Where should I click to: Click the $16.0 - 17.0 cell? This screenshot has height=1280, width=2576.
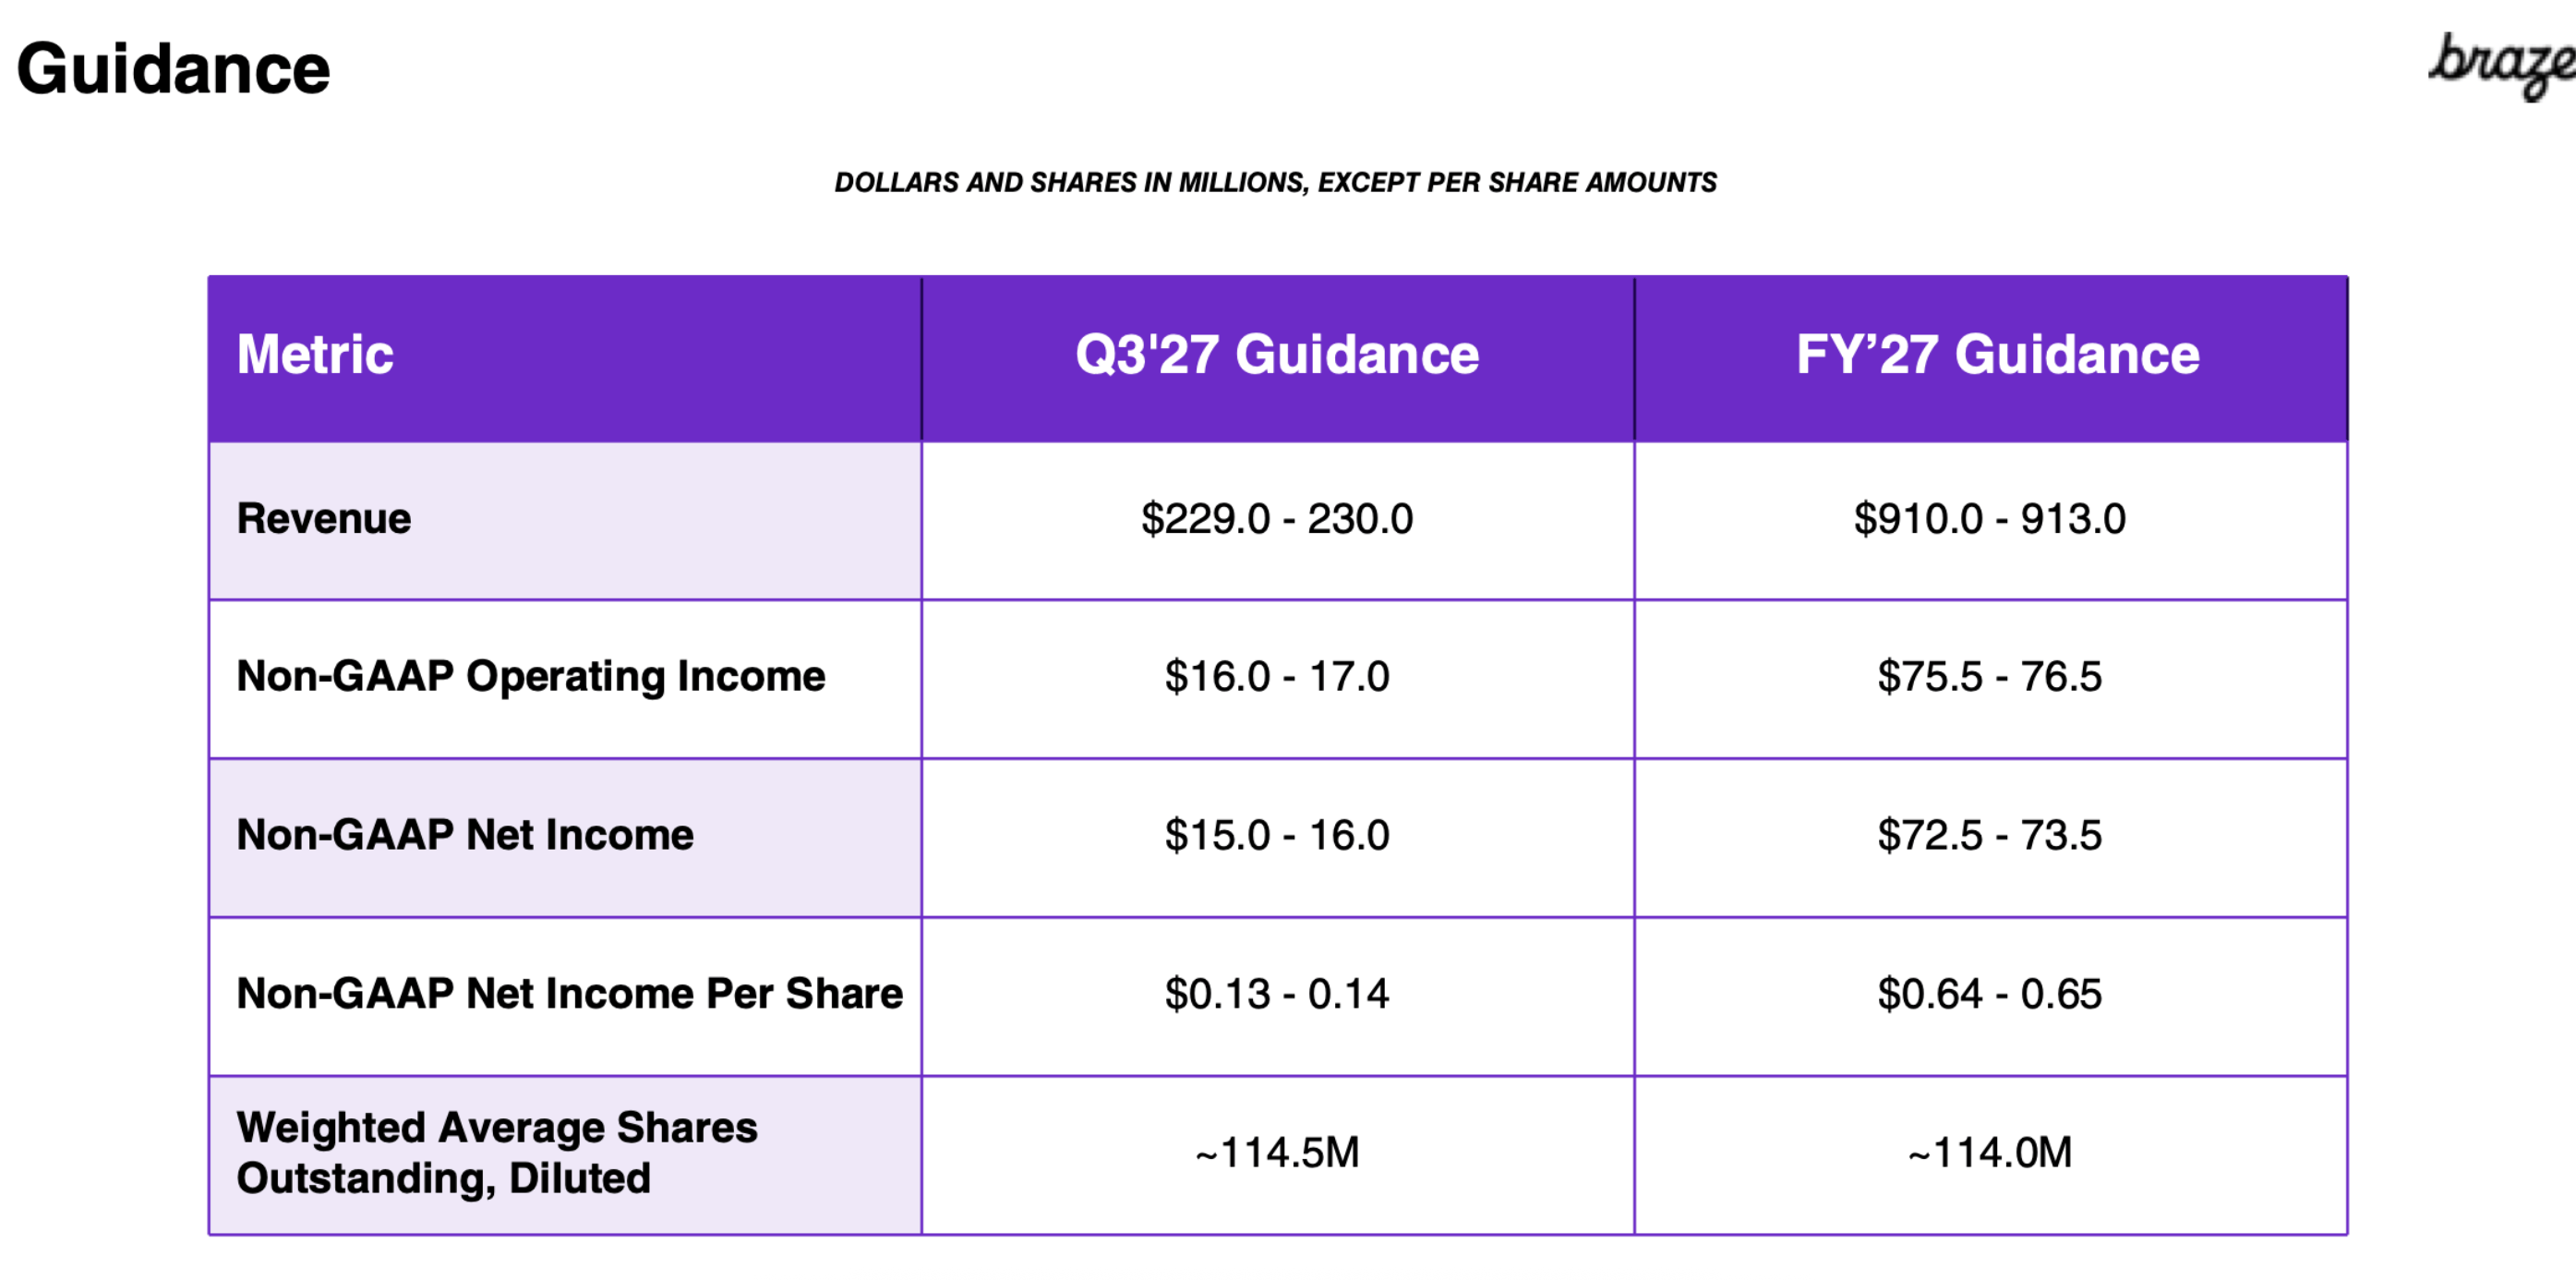[x=1277, y=677]
